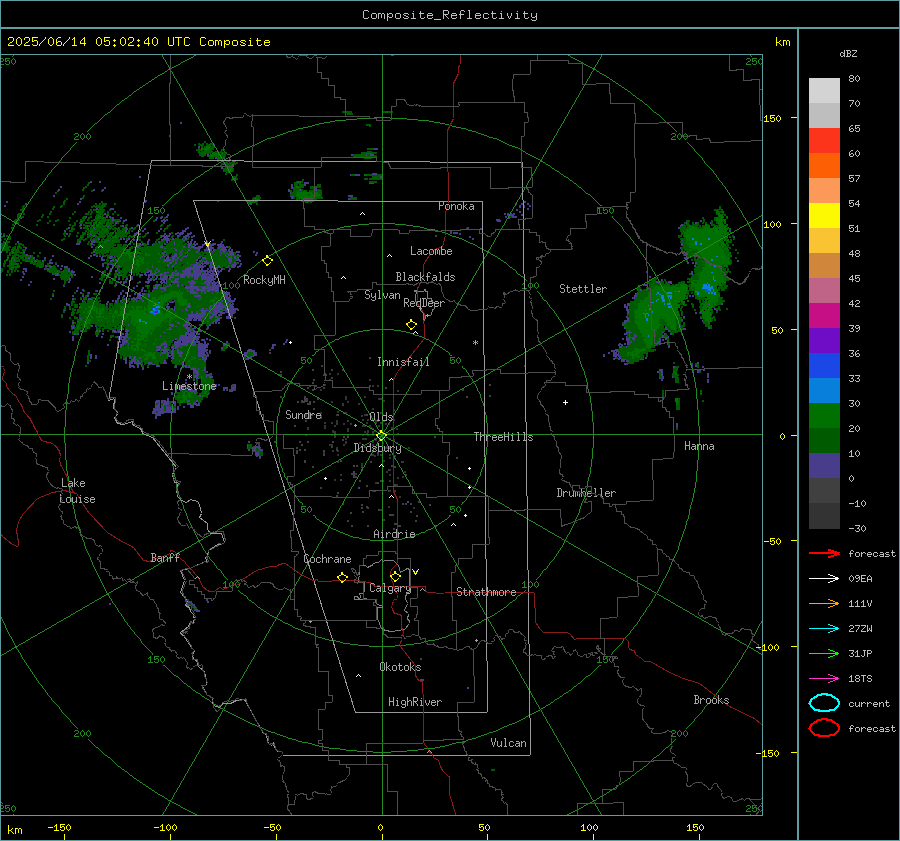Click the Calgary city label
The width and height of the screenshot is (900, 841).
pos(390,588)
